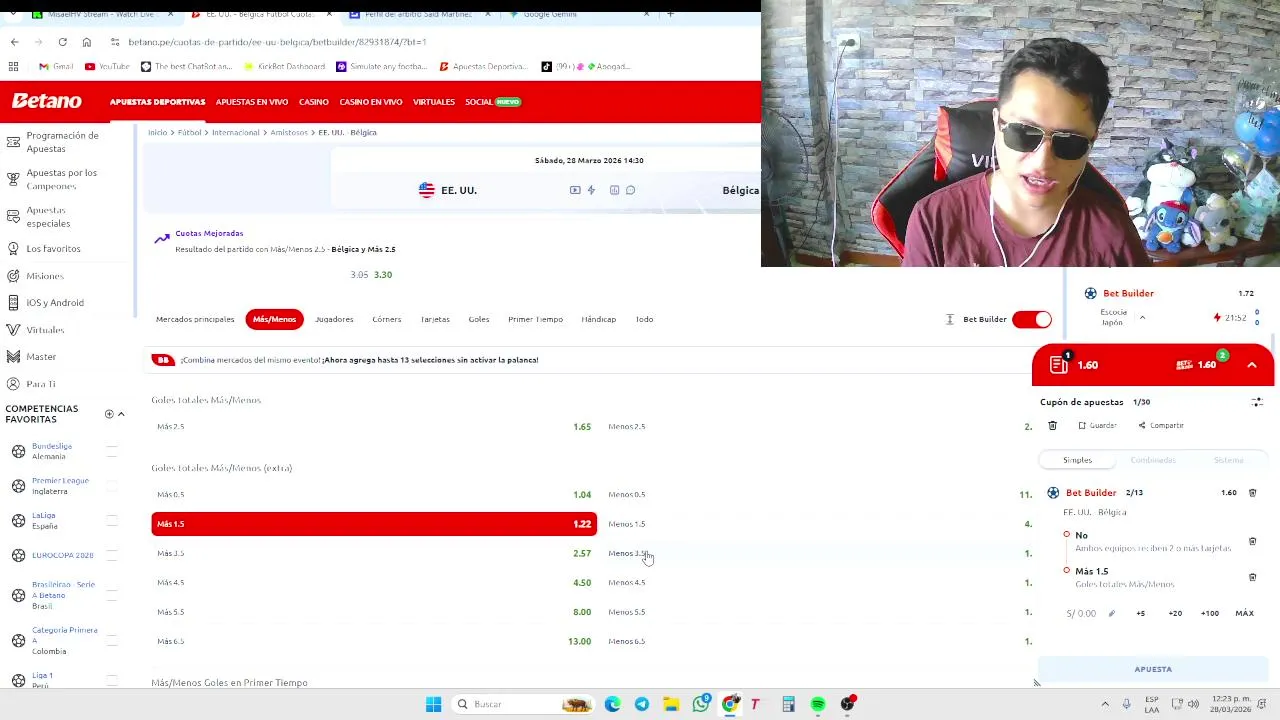Show hidden system tray icons chevron
Viewport: 1280px width, 720px height.
[1105, 704]
